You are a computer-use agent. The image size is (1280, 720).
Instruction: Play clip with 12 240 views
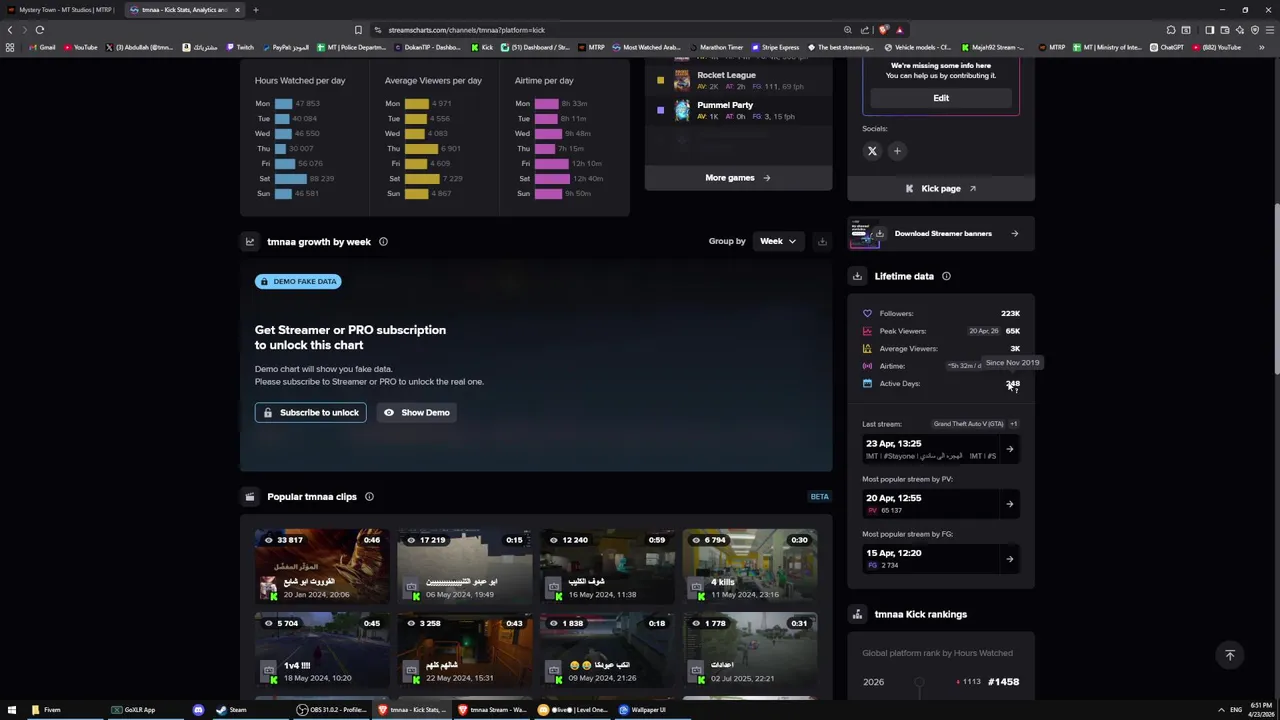[607, 567]
